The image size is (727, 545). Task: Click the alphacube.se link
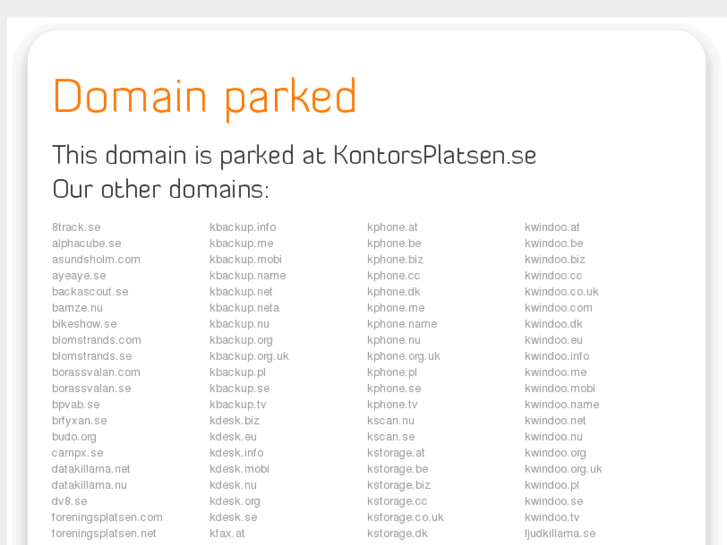point(86,243)
